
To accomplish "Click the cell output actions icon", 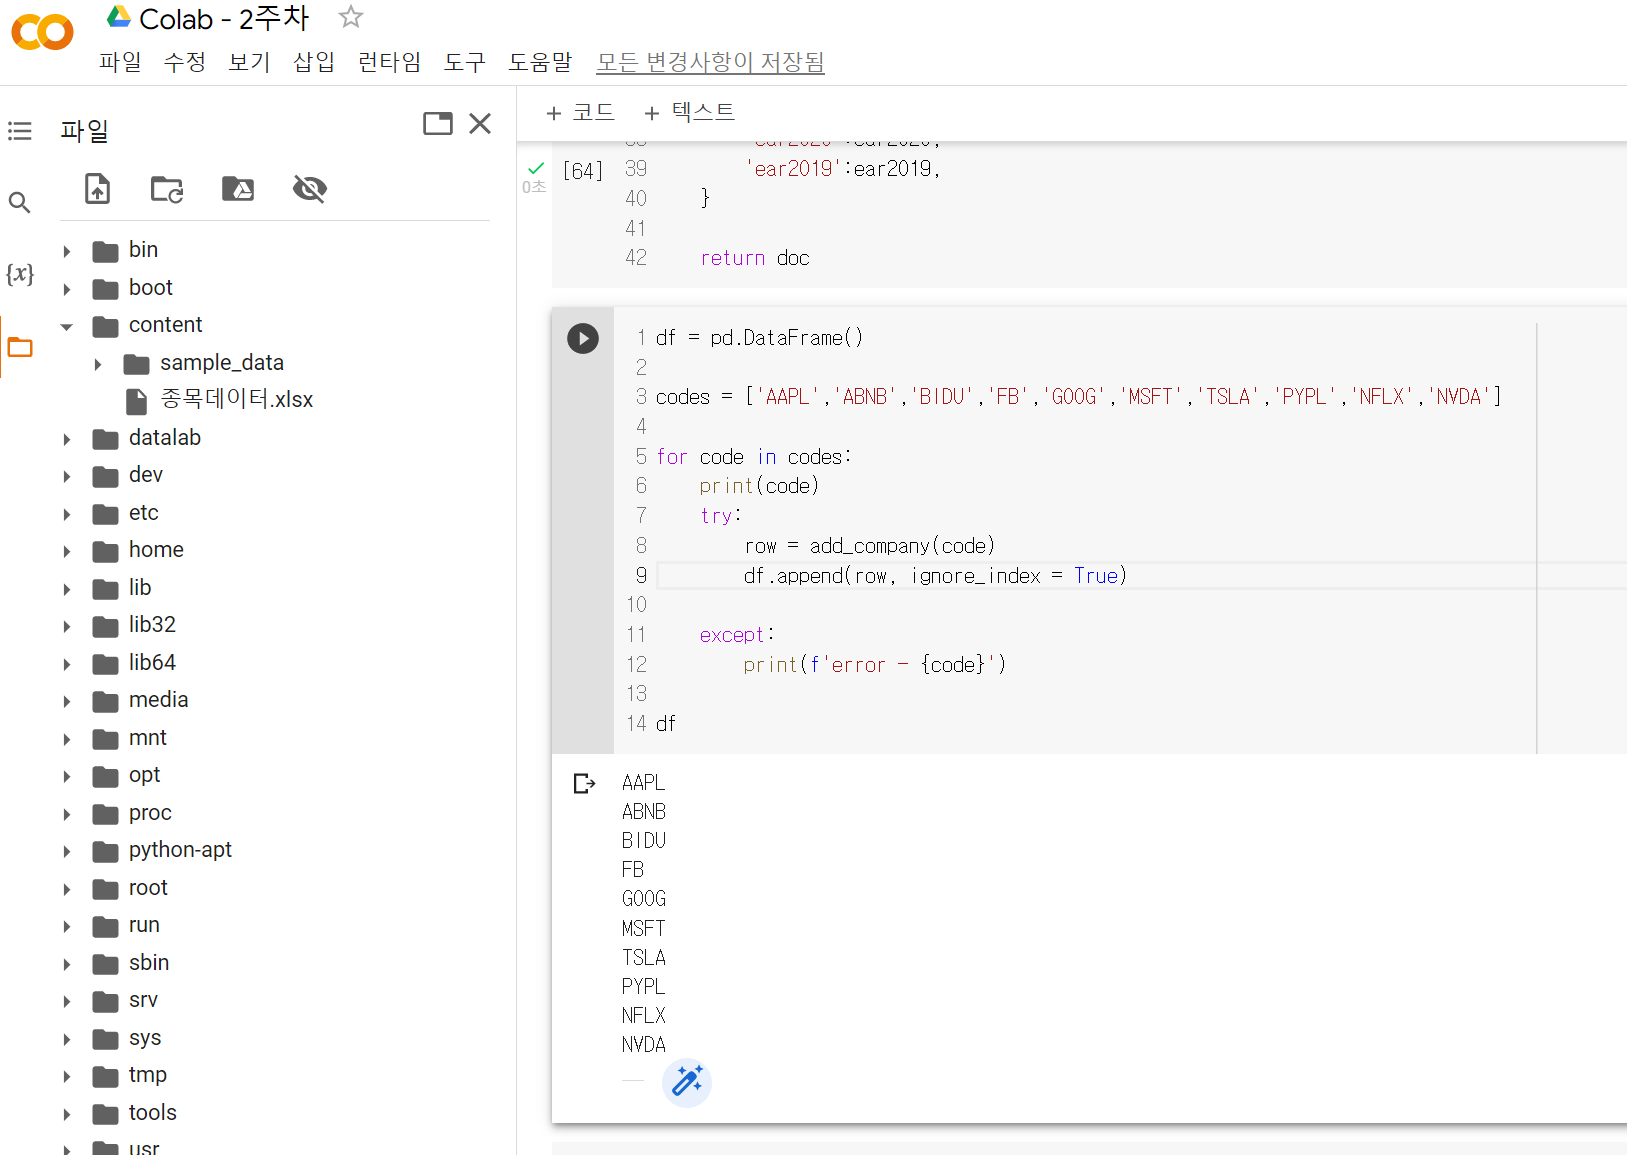I will pos(584,783).
